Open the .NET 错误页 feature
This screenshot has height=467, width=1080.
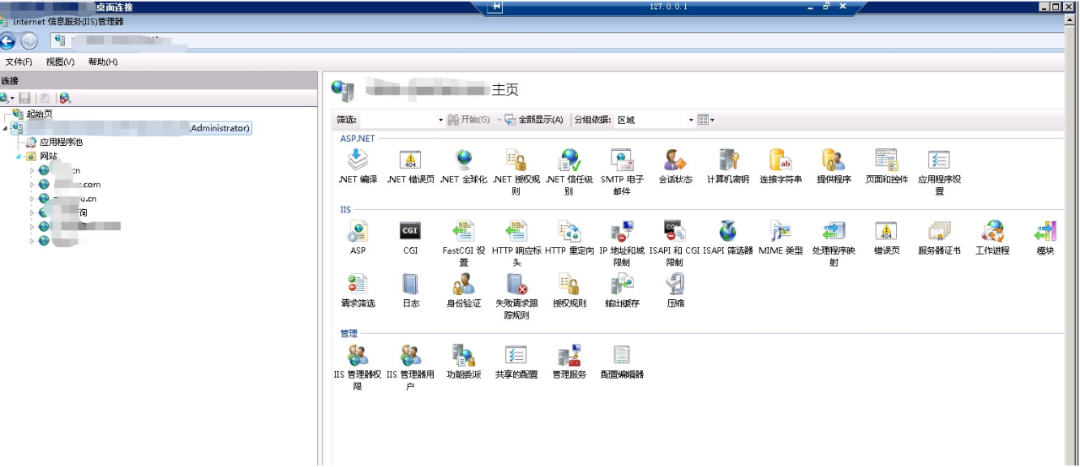click(410, 167)
